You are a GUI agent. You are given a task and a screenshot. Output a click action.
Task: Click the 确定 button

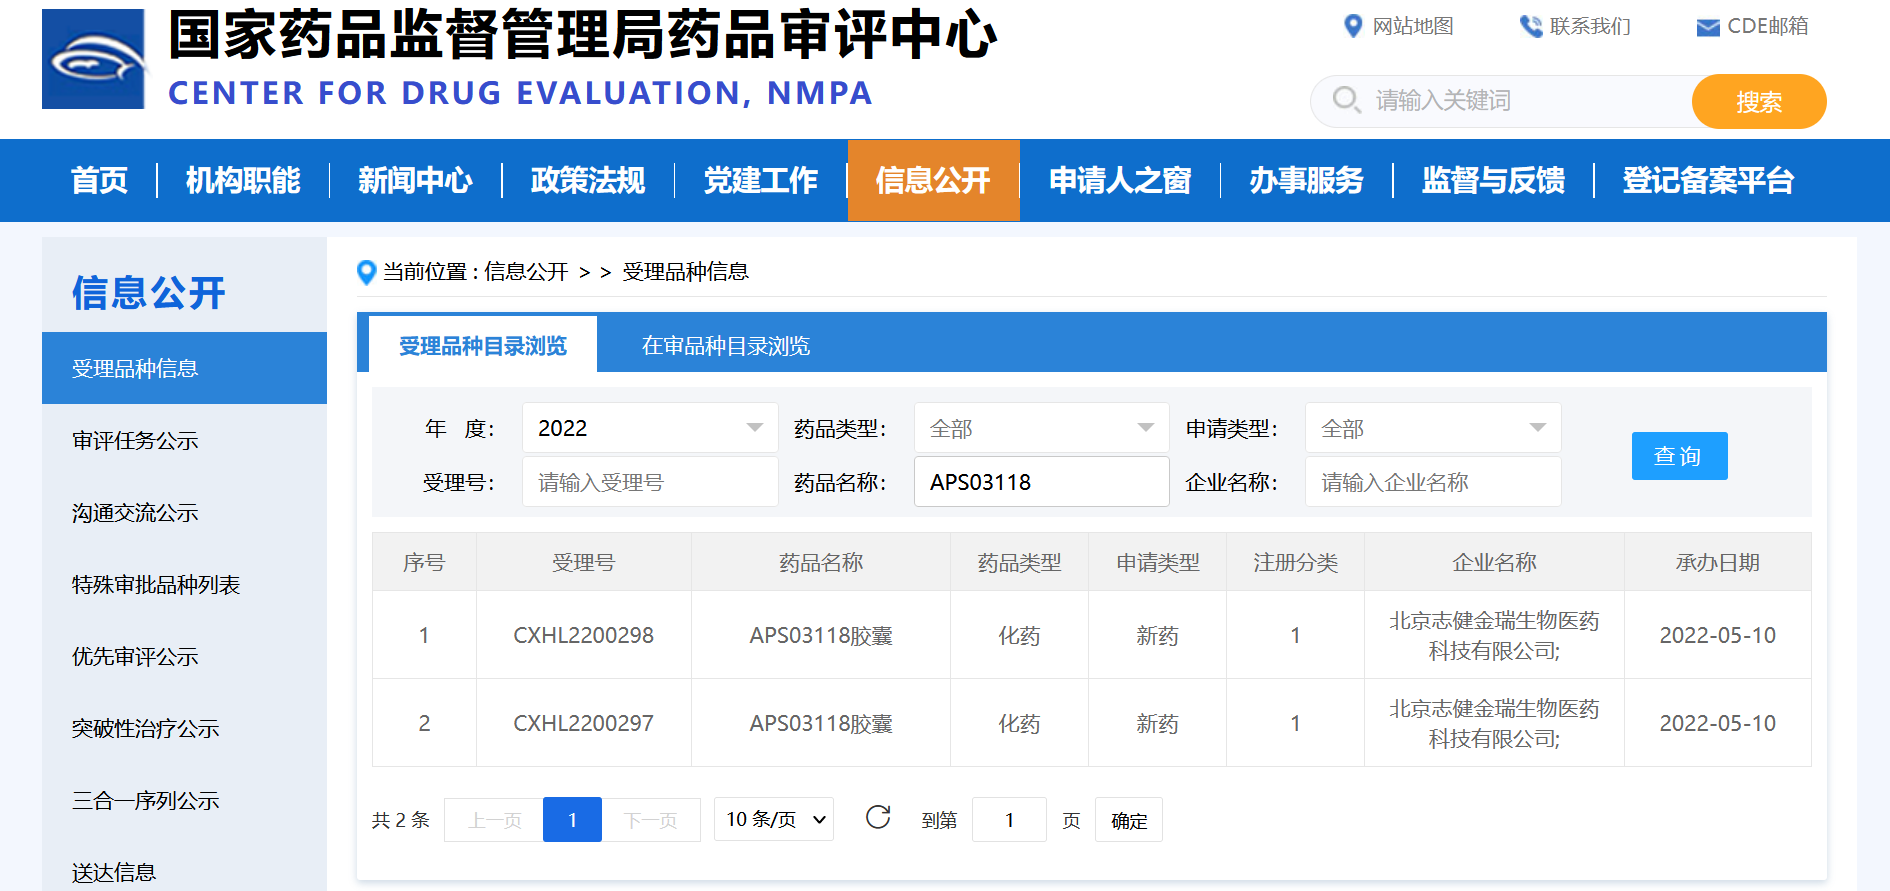[x=1129, y=819]
